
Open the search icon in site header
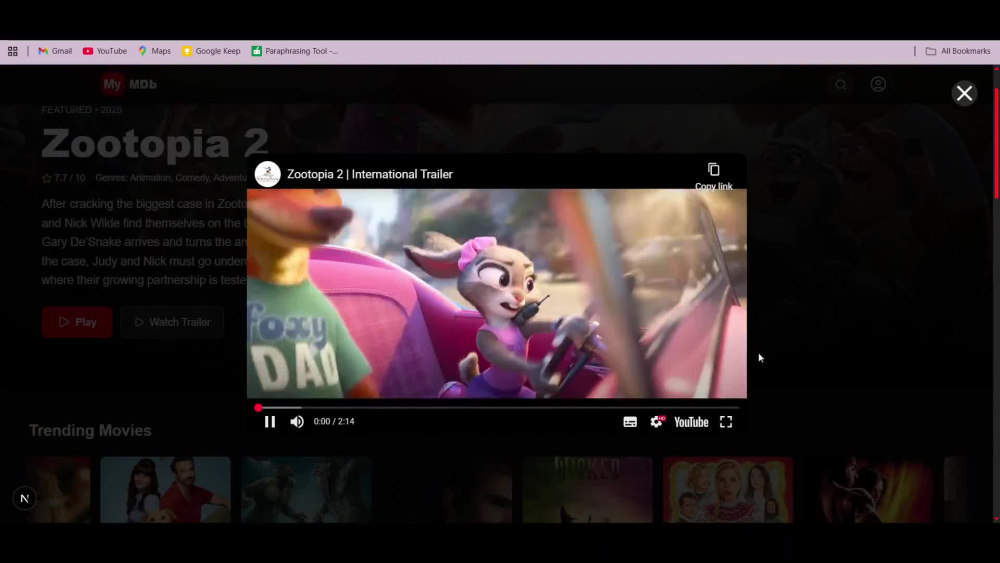841,84
